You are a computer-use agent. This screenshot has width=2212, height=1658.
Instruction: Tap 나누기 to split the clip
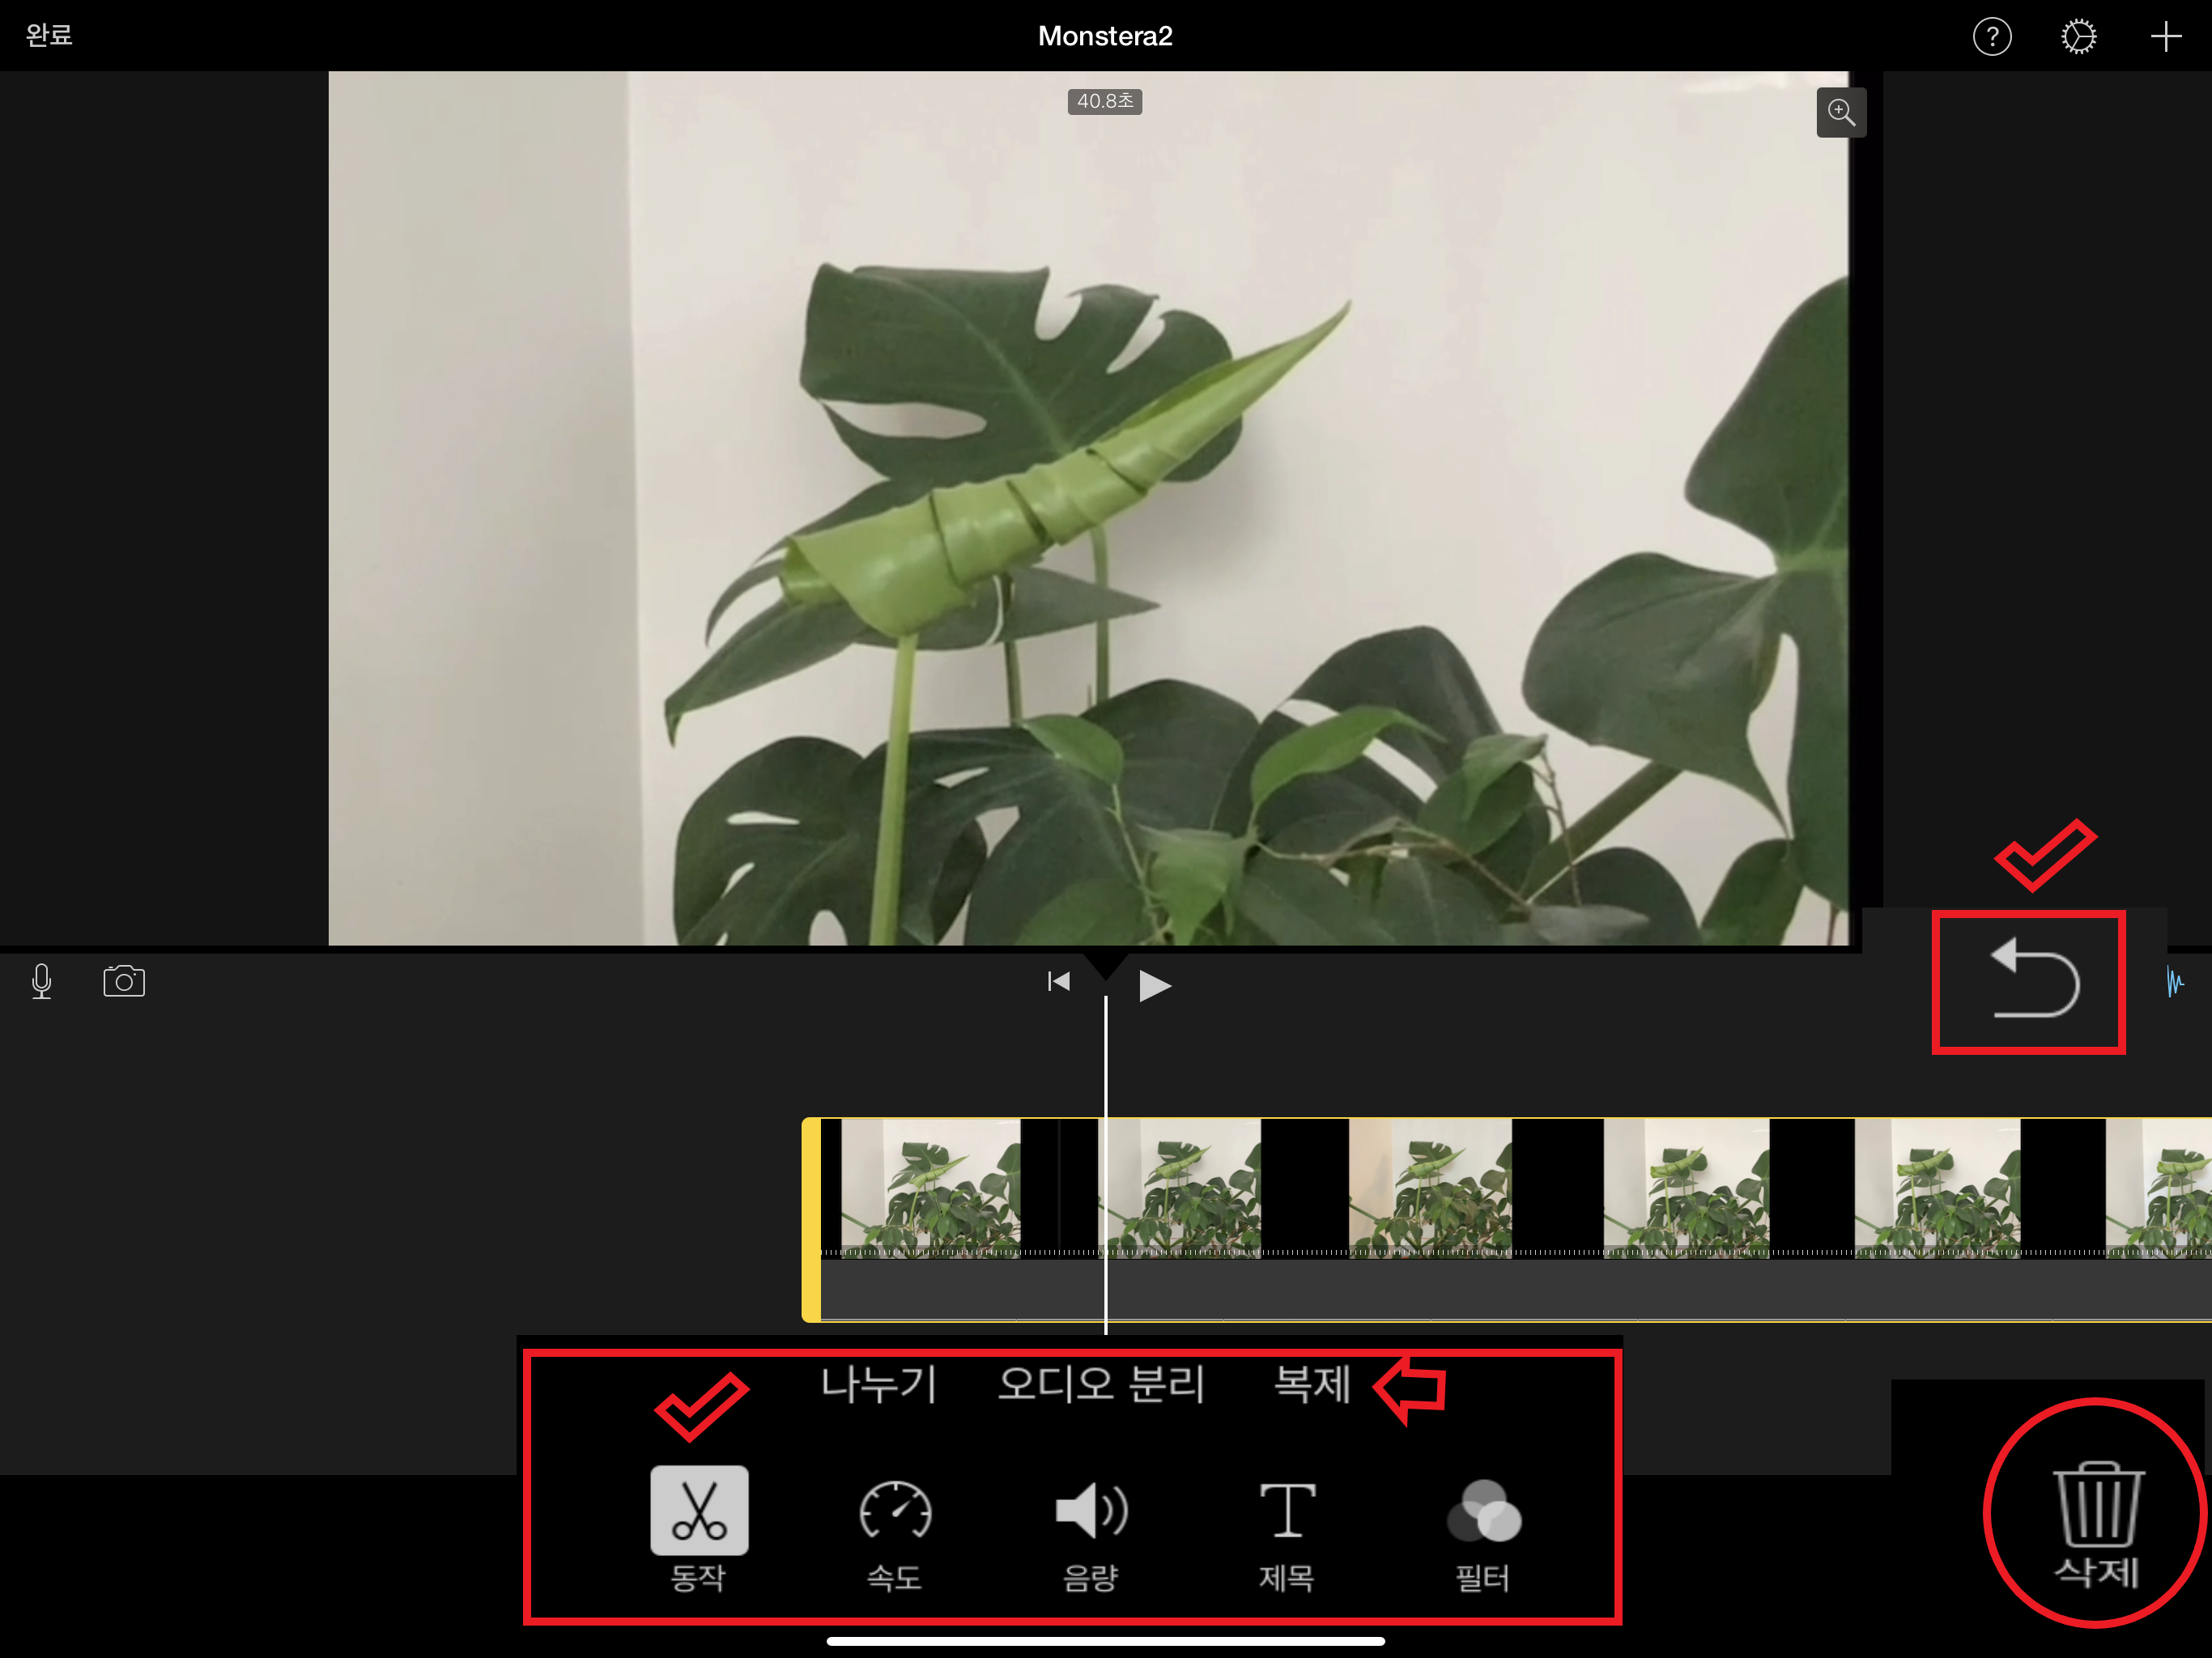coord(878,1385)
